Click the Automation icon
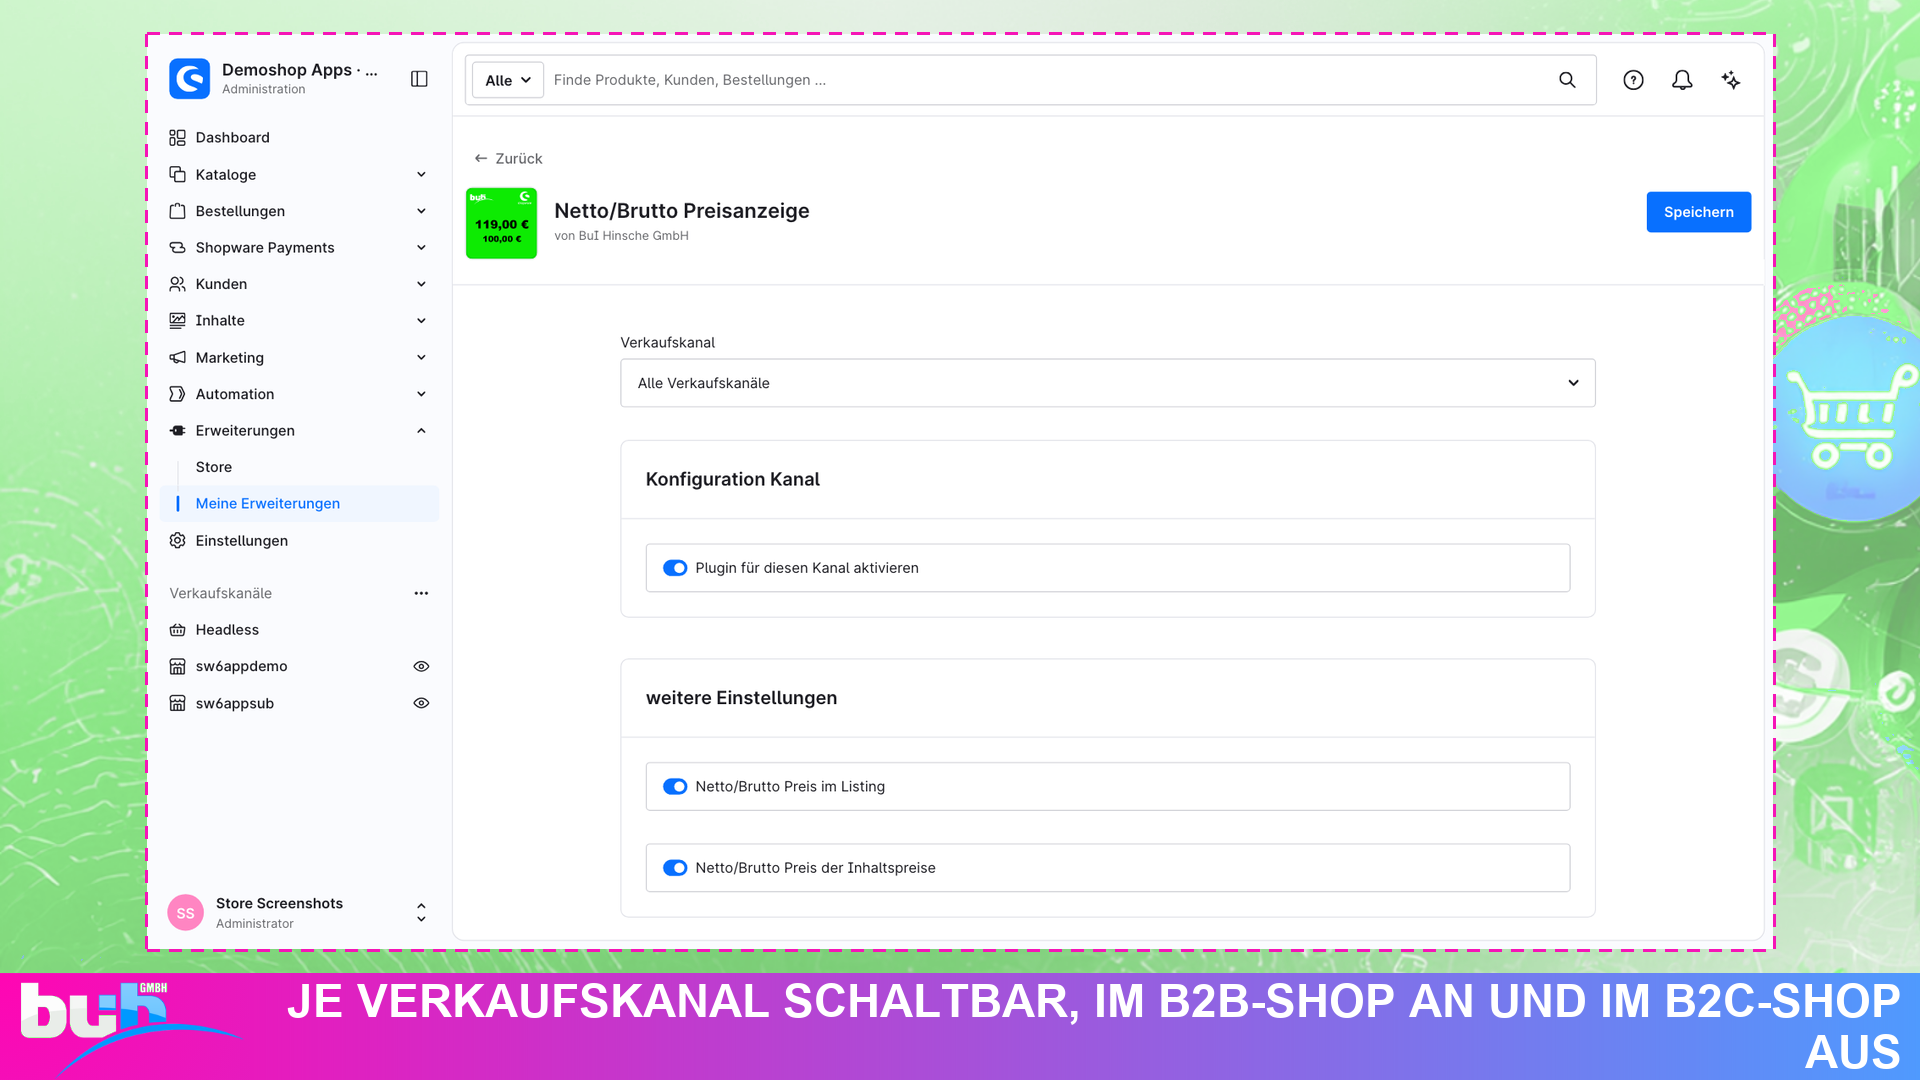This screenshot has width=1920, height=1080. (177, 394)
